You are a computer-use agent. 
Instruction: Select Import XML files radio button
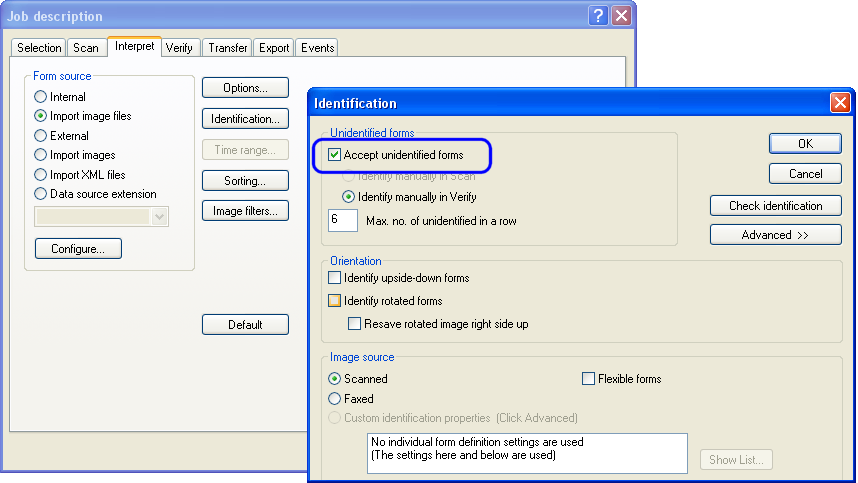coord(41,175)
